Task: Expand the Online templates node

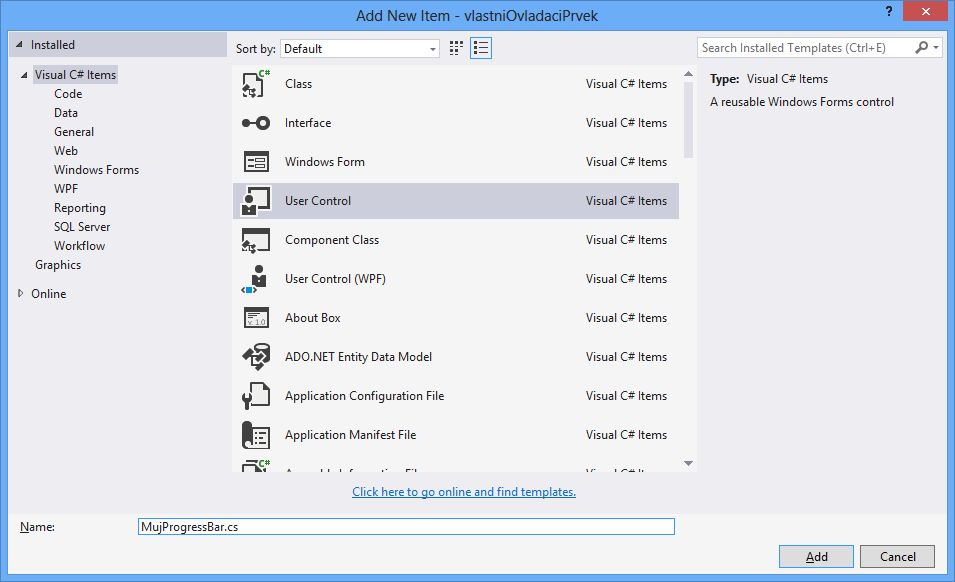Action: [20, 293]
